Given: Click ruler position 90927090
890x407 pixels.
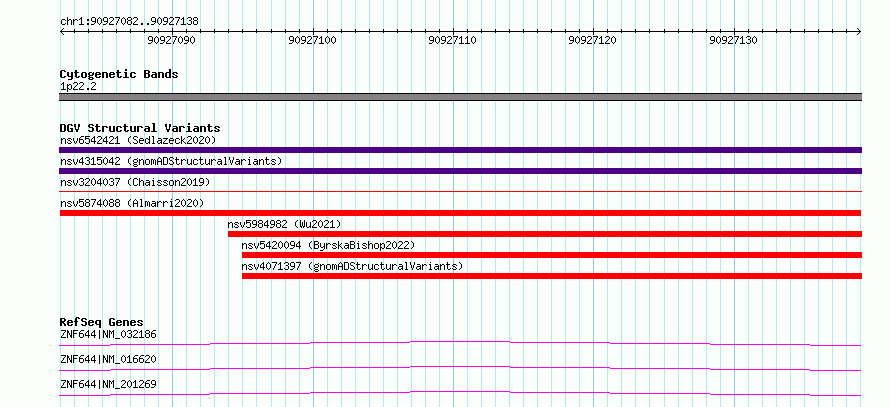Looking at the screenshot, I should 171,40.
